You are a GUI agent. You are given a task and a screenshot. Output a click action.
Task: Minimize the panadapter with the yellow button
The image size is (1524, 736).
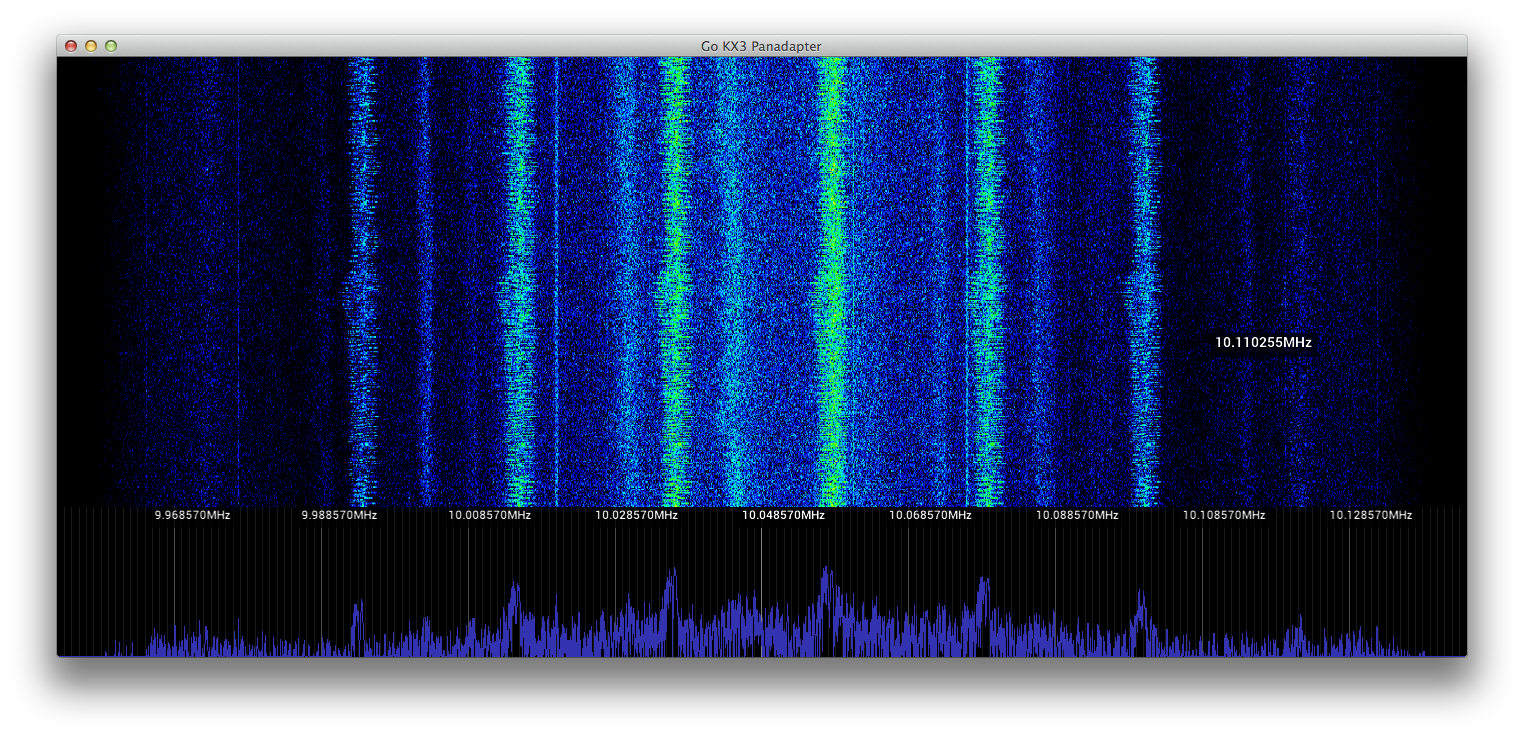tap(91, 46)
